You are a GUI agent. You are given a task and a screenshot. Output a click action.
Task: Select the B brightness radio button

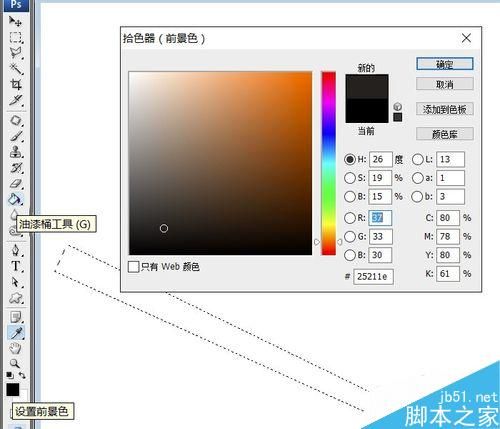[350, 197]
